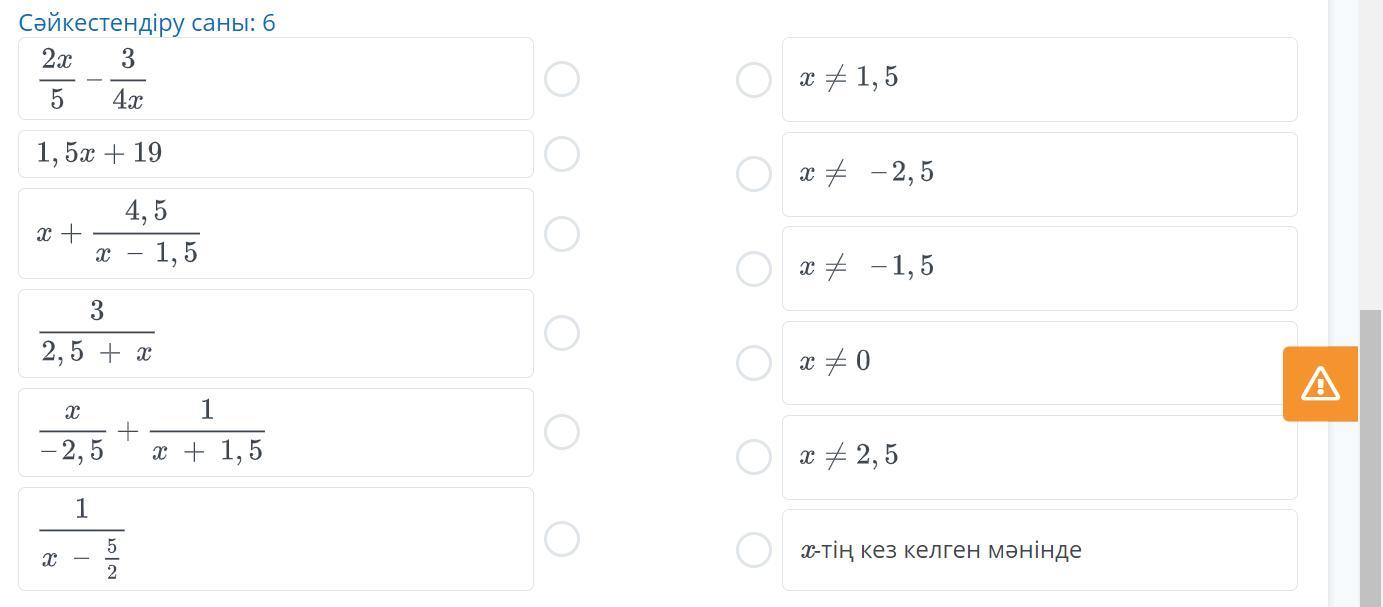
Task: Click the card with fraction 3/(2,5 + x)
Action: point(276,333)
